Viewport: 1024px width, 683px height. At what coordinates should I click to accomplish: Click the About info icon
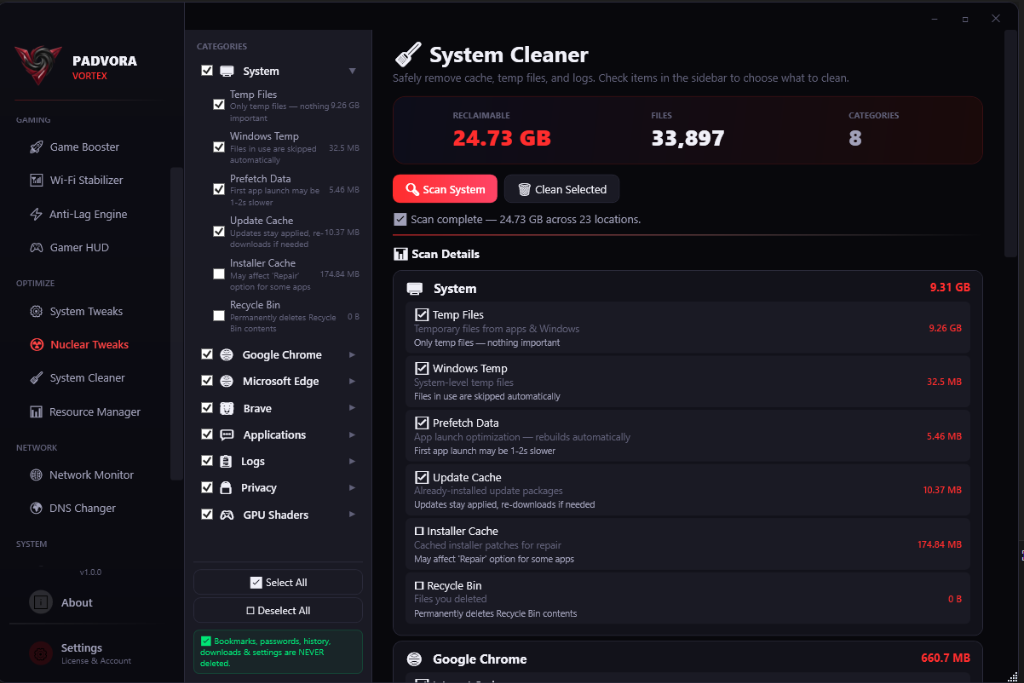40,602
